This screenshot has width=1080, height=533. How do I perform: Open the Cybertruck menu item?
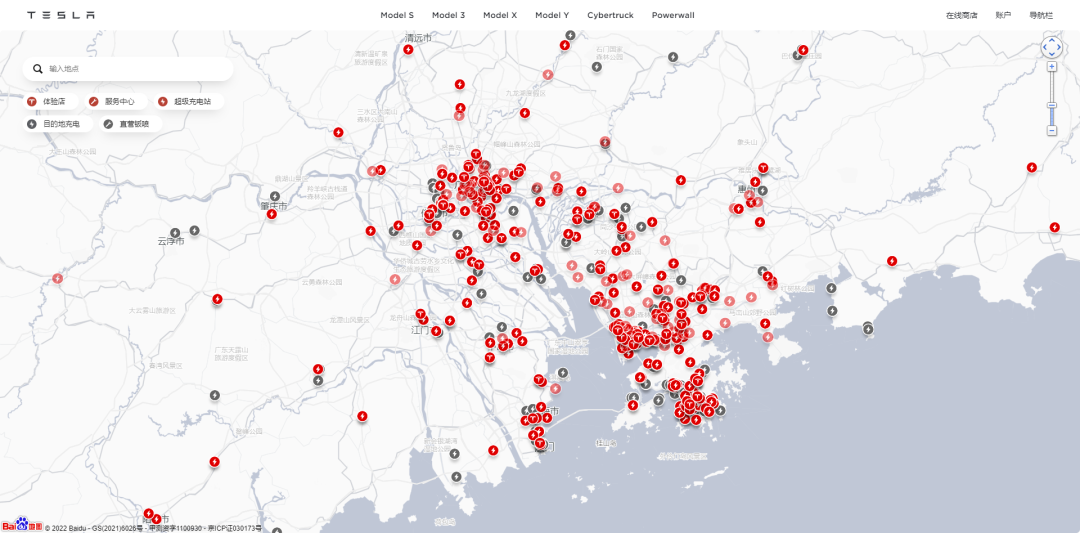(610, 15)
